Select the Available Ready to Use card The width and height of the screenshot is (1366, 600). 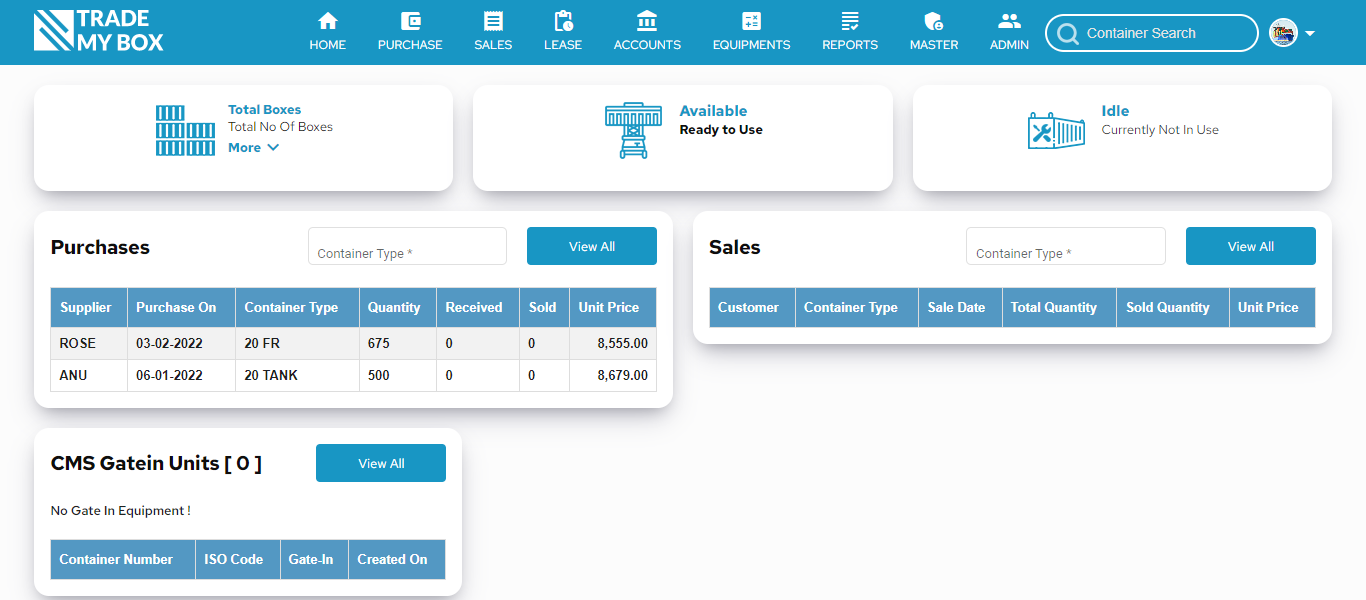pyautogui.click(x=682, y=137)
